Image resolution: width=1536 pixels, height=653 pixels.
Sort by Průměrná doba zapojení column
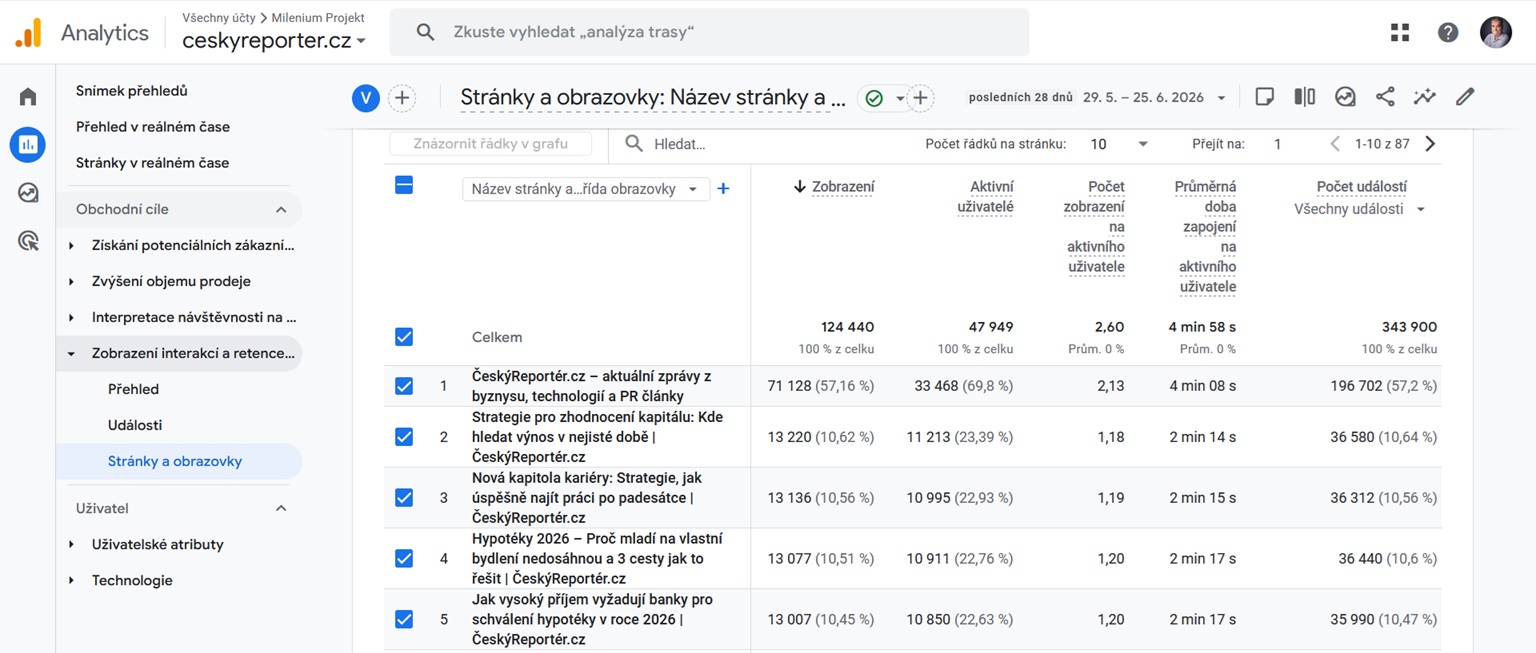1207,236
